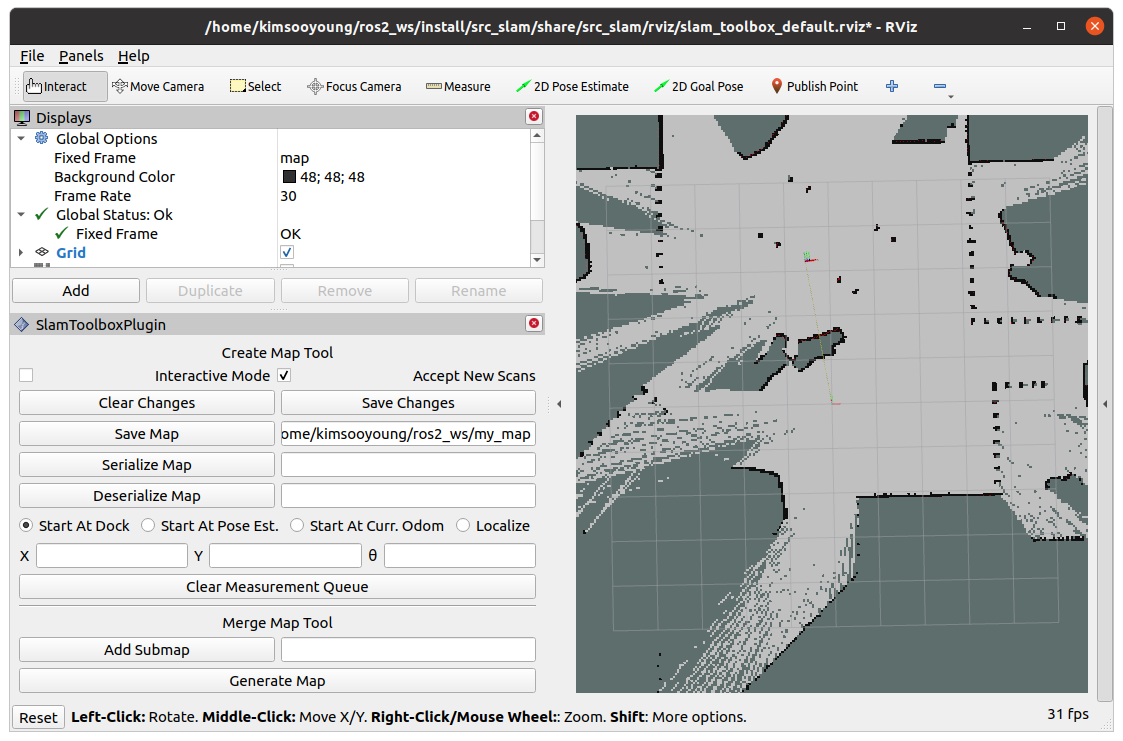
Task: Select the 2D Goal Pose tool
Action: [699, 87]
